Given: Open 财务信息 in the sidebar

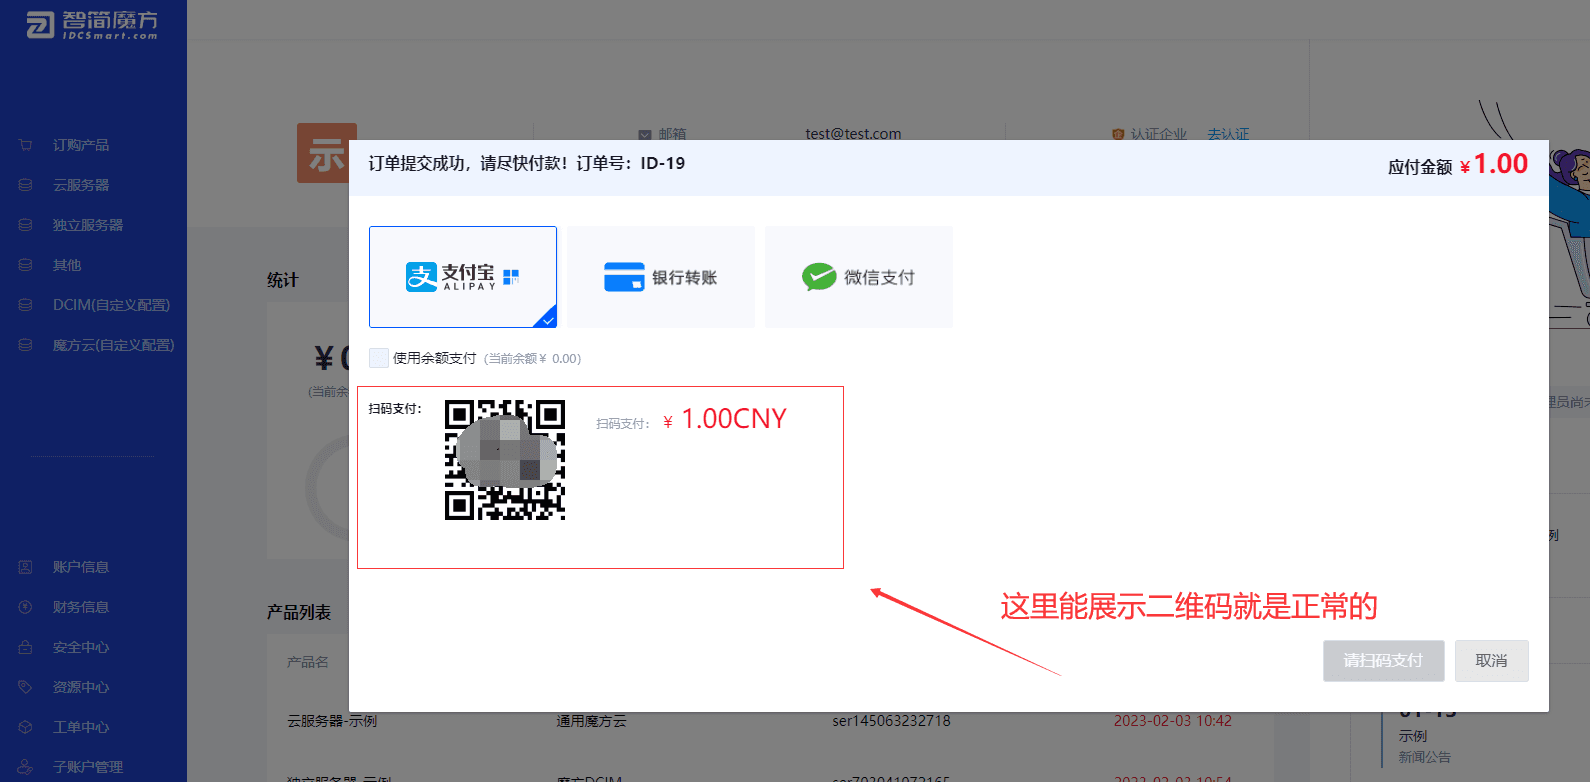Looking at the screenshot, I should pos(81,607).
